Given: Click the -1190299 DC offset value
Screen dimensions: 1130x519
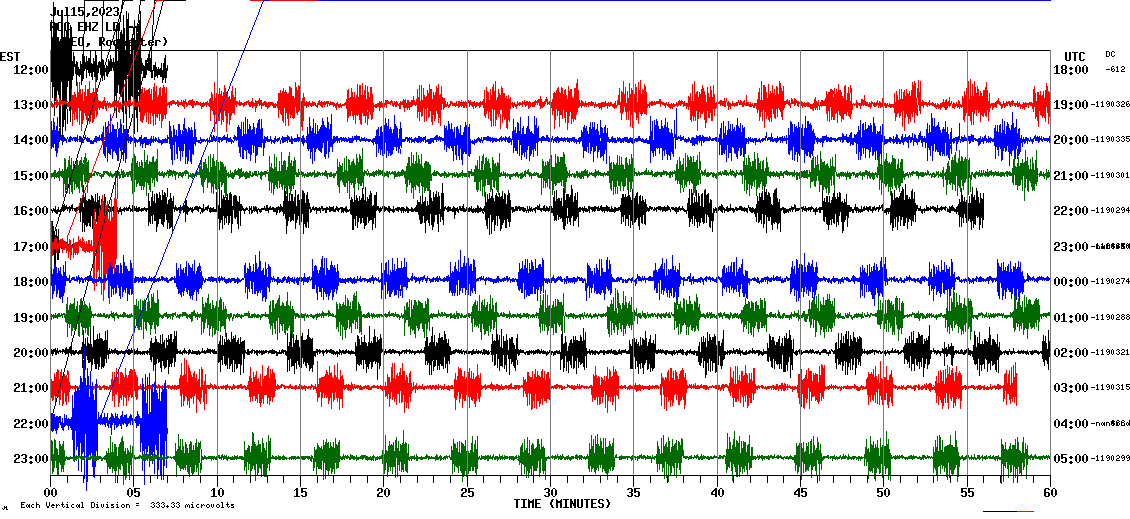Looking at the screenshot, I should (1111, 459).
